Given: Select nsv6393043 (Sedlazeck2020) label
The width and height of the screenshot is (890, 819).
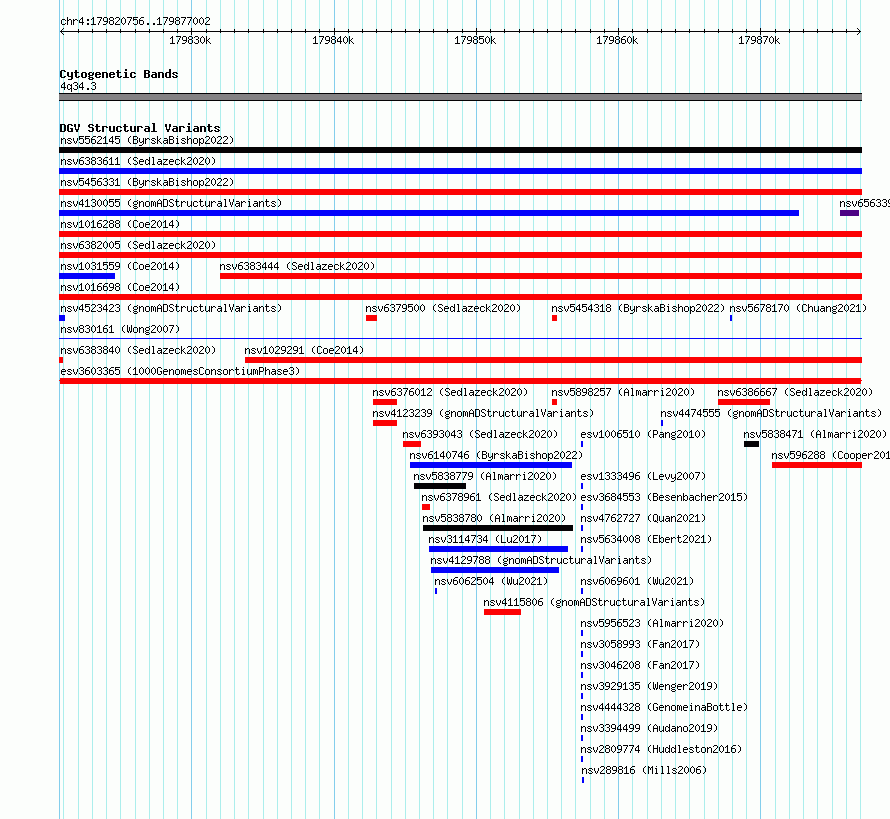Looking at the screenshot, I should (480, 434).
